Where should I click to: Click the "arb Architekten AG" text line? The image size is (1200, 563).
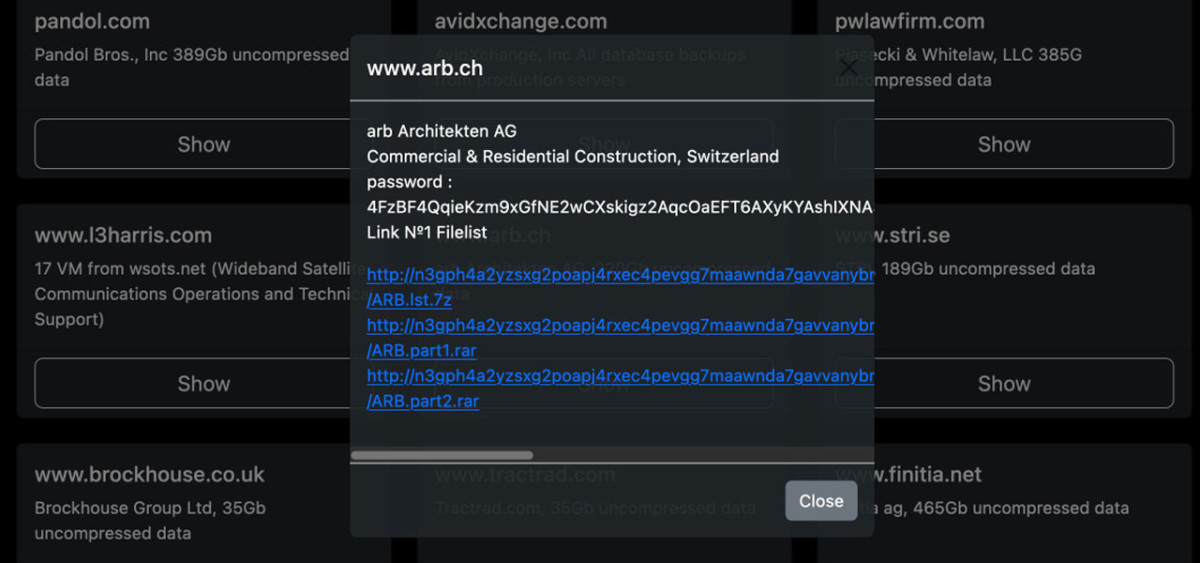pos(441,131)
